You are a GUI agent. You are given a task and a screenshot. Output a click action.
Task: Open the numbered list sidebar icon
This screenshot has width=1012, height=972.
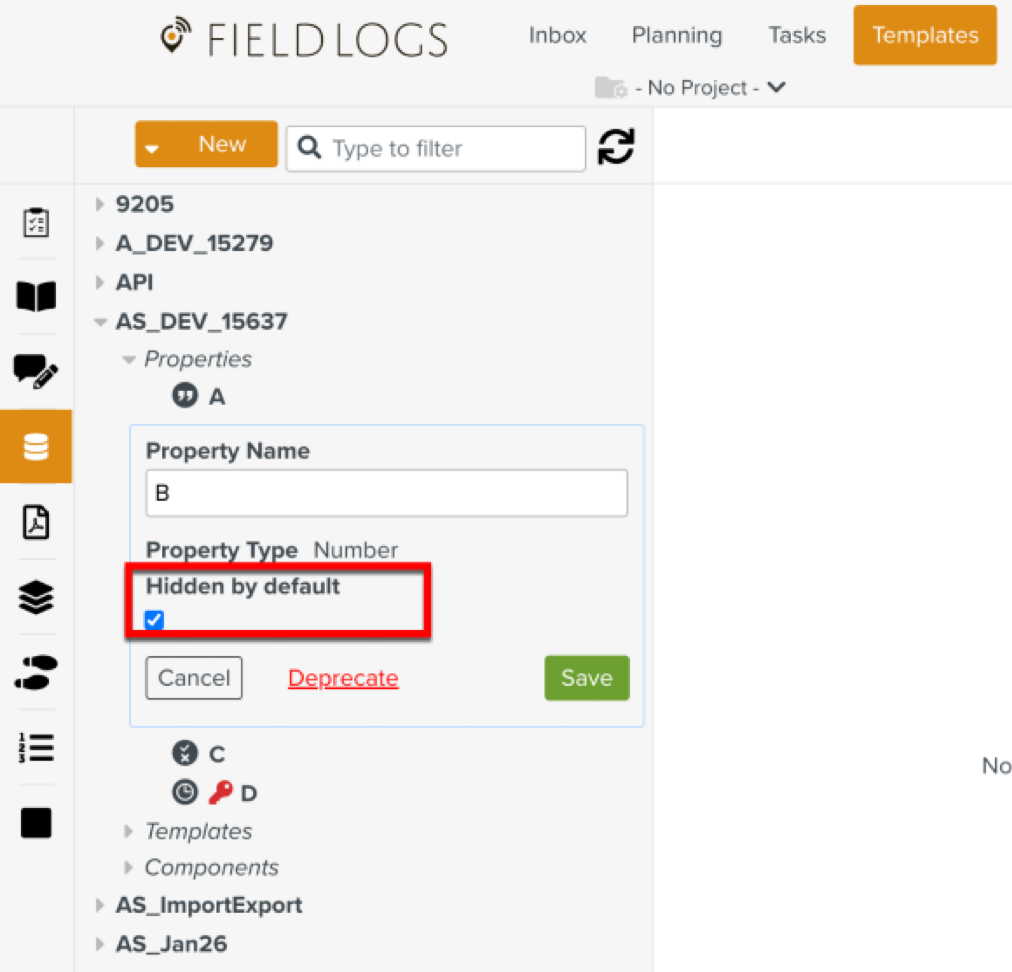(36, 748)
